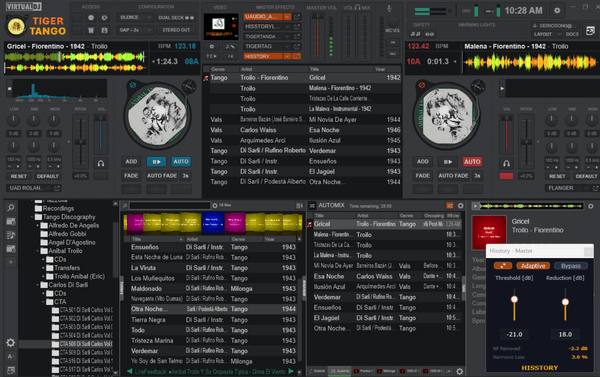This screenshot has height=377, width=600.
Task: Toggle DUAL DECK configuration button
Action: tap(176, 18)
